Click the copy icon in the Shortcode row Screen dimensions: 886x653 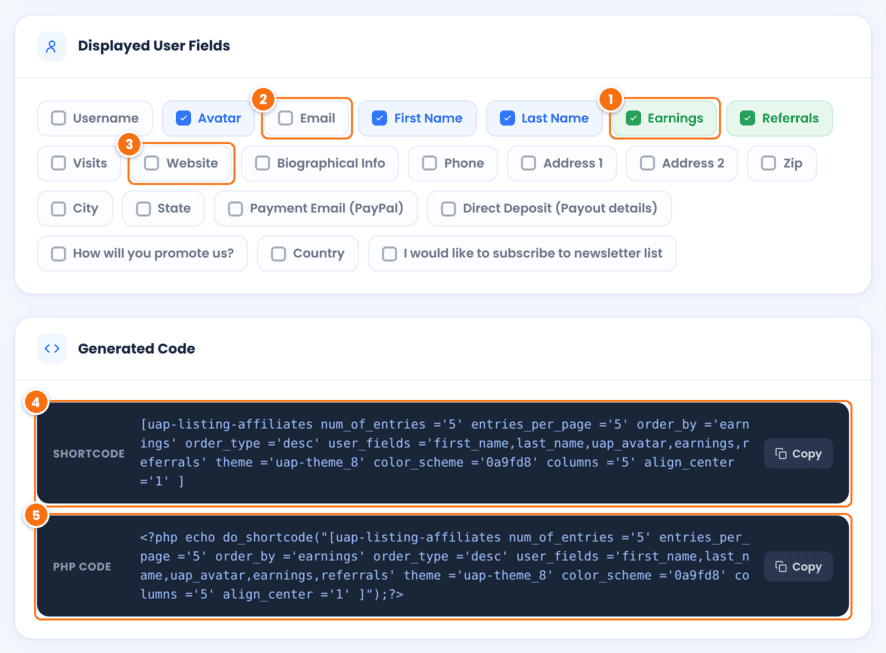click(781, 454)
